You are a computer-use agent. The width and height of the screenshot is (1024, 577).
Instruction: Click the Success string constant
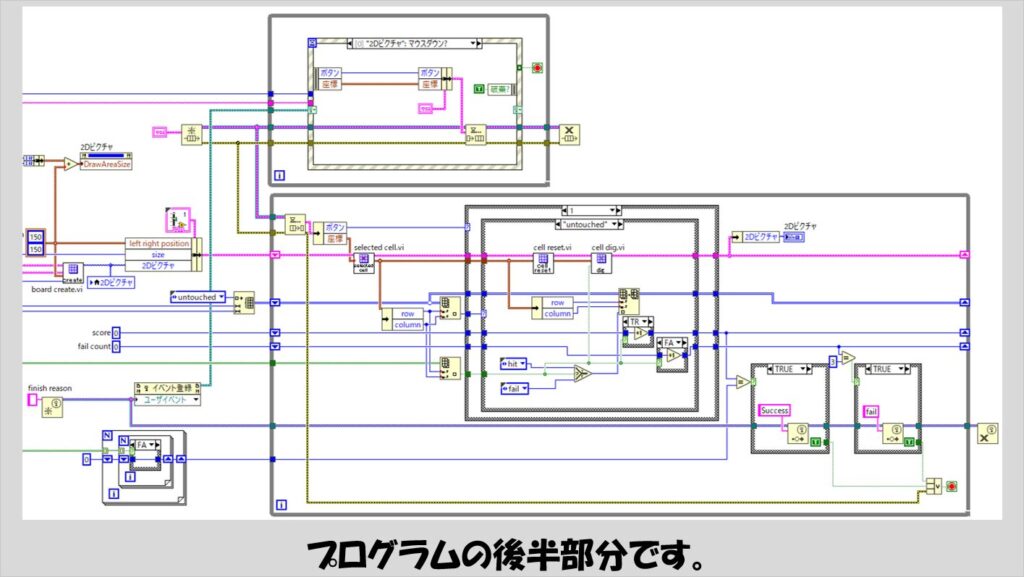[x=775, y=411]
